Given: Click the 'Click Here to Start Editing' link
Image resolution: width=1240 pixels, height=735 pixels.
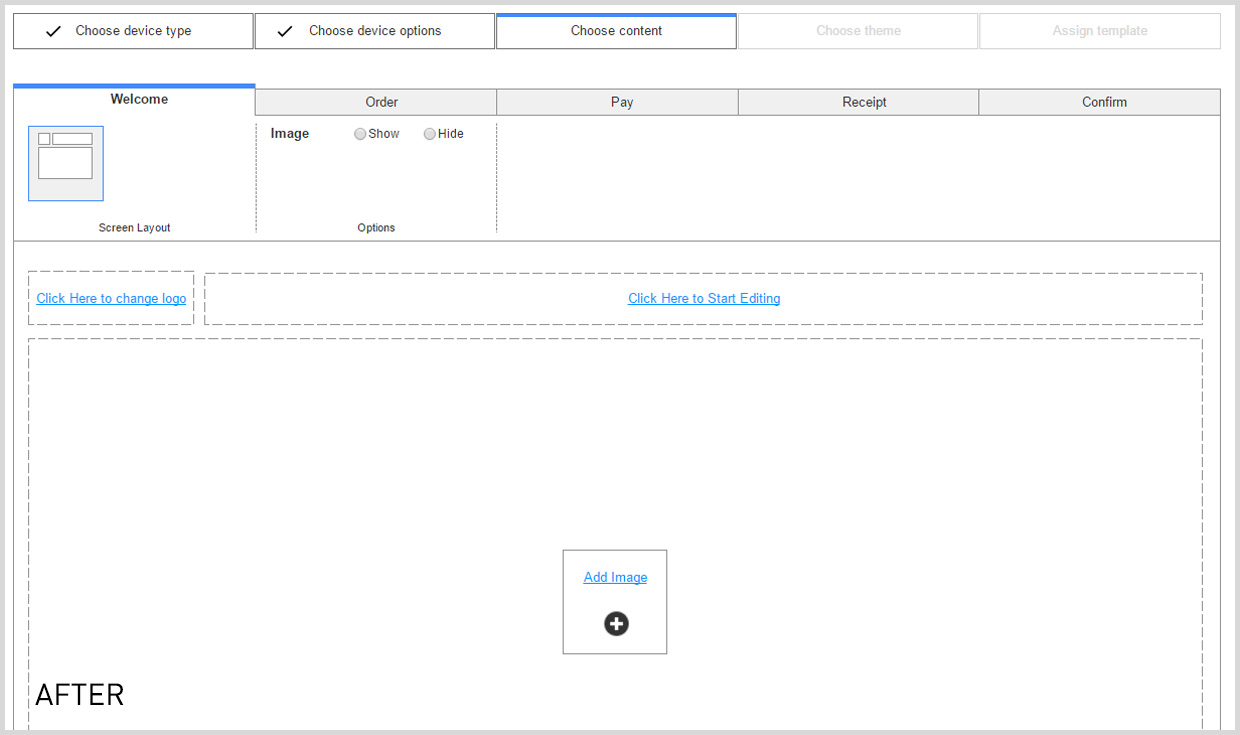Looking at the screenshot, I should [x=704, y=298].
